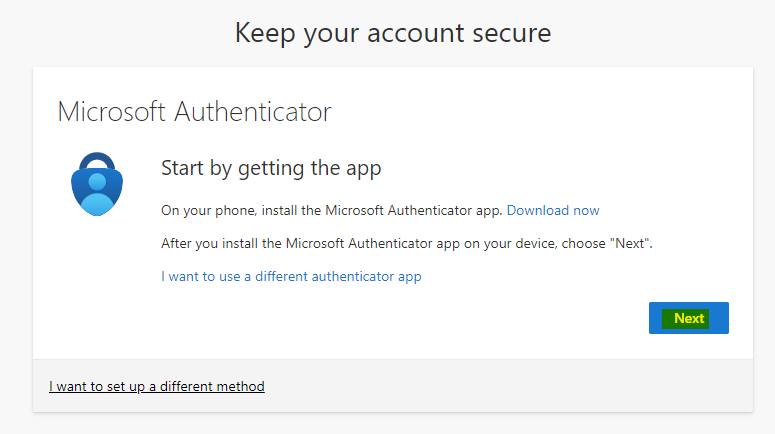Click the Start by getting the app heading
This screenshot has width=775, height=434.
pyautogui.click(x=271, y=169)
